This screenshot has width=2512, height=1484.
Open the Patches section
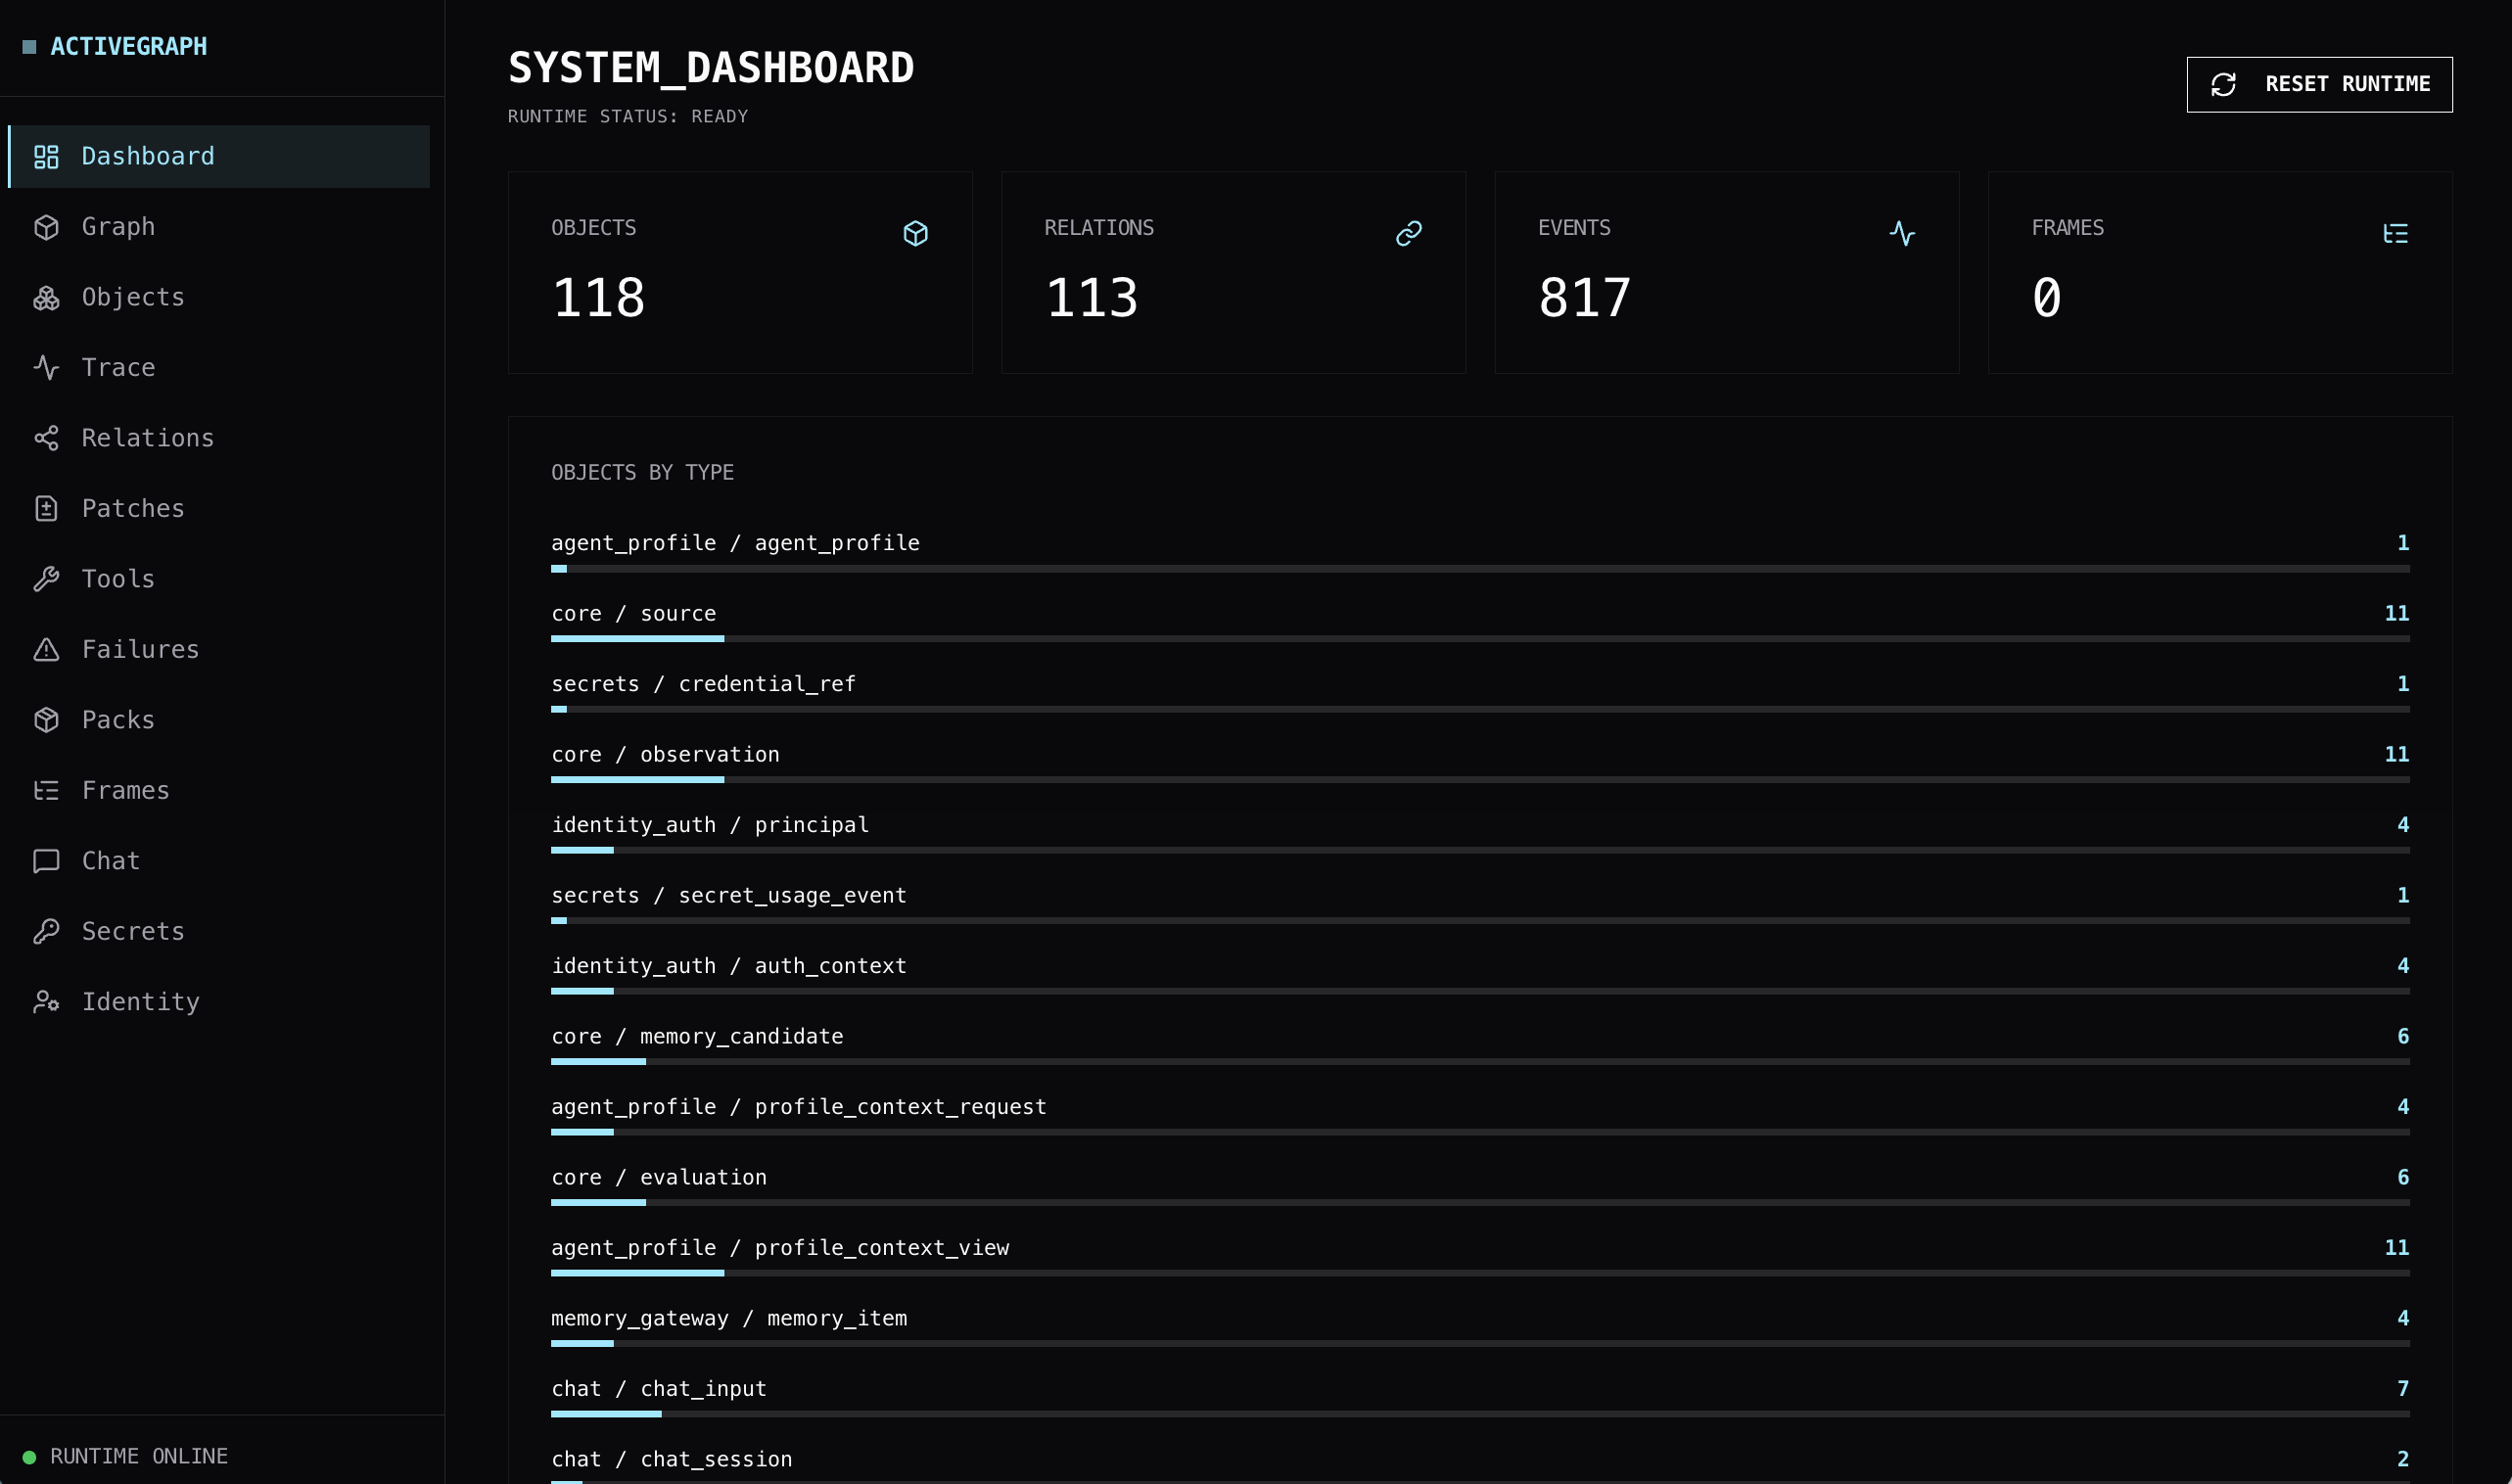click(x=219, y=509)
